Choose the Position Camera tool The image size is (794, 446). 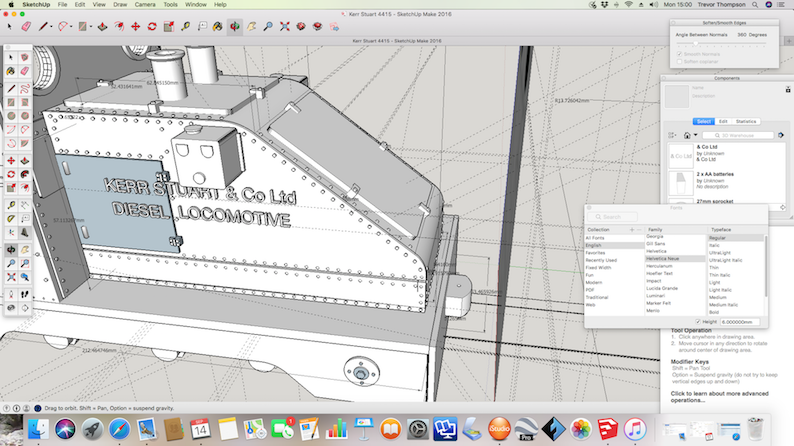coord(11,294)
